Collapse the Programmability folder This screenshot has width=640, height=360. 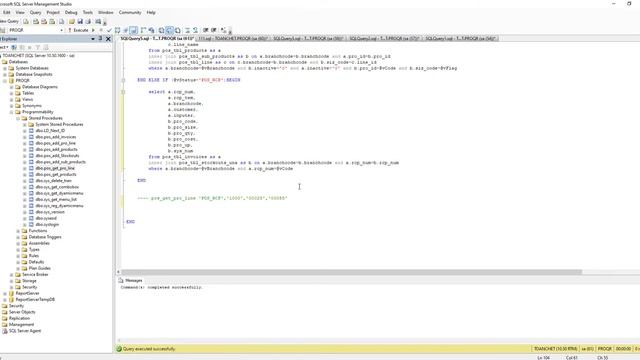pyautogui.click(x=11, y=112)
